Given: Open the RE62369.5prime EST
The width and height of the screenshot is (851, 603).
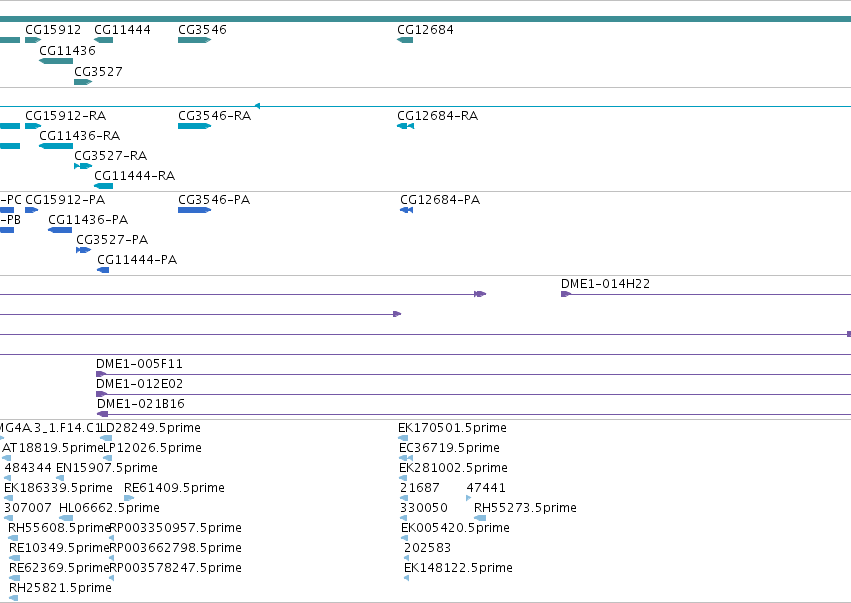Looking at the screenshot, I should coord(15,579).
